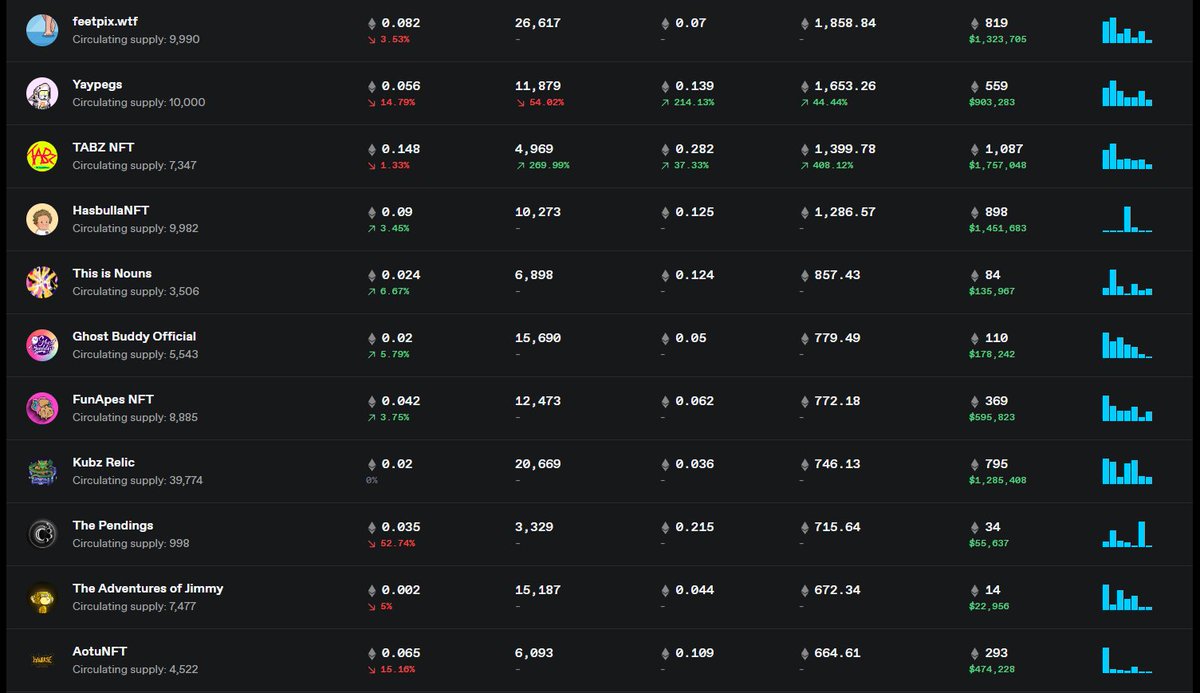1200x693 pixels.
Task: Open The Pendings collection name
Action: [113, 526]
